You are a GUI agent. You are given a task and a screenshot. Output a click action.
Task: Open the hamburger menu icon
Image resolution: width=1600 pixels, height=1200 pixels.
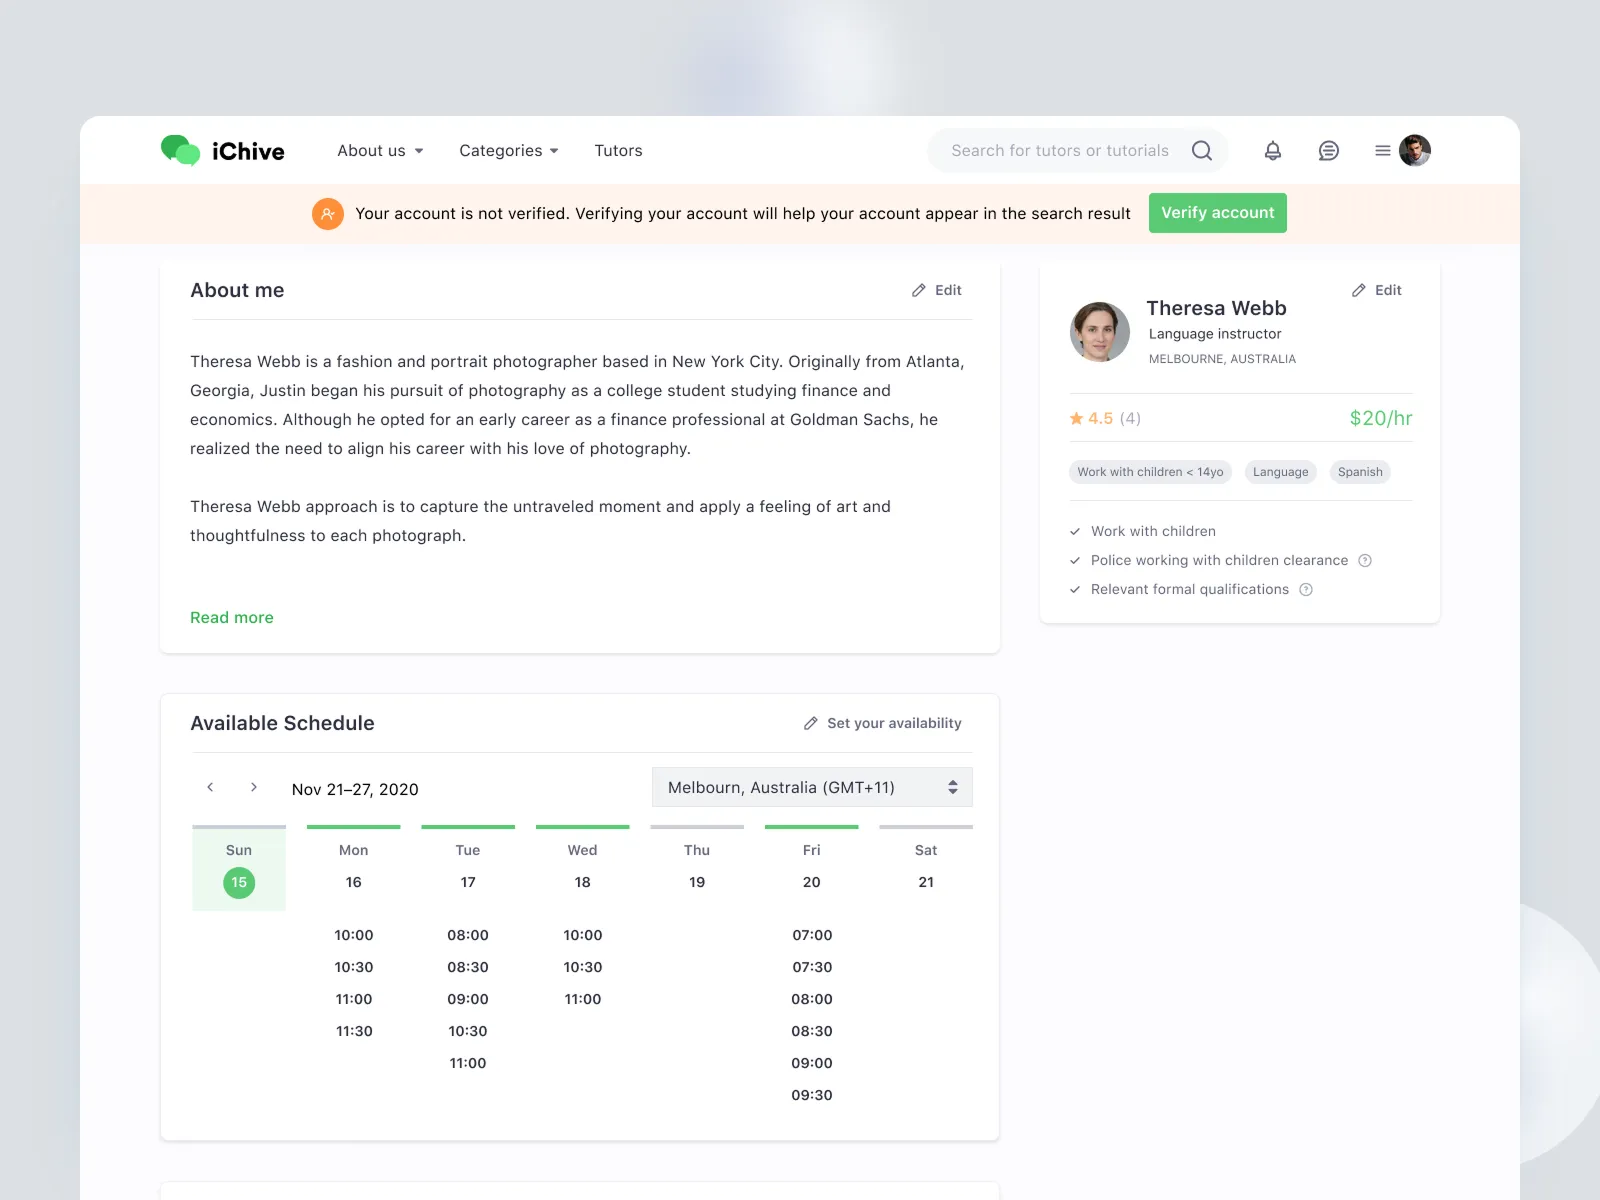[x=1383, y=150]
